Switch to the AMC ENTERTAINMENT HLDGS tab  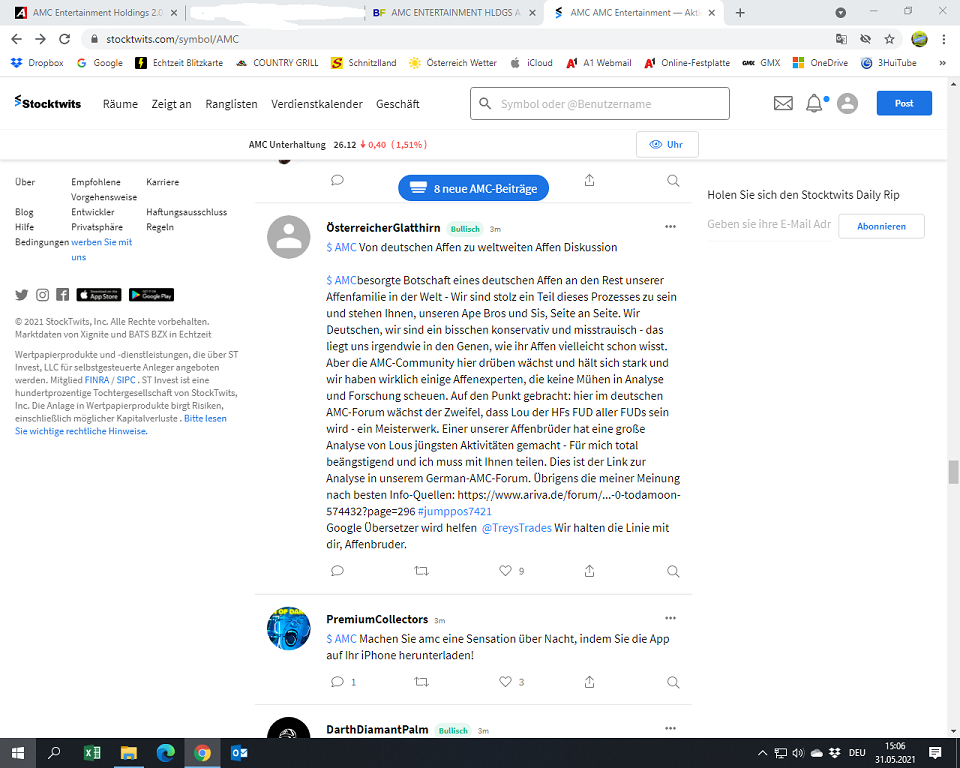pyautogui.click(x=455, y=13)
